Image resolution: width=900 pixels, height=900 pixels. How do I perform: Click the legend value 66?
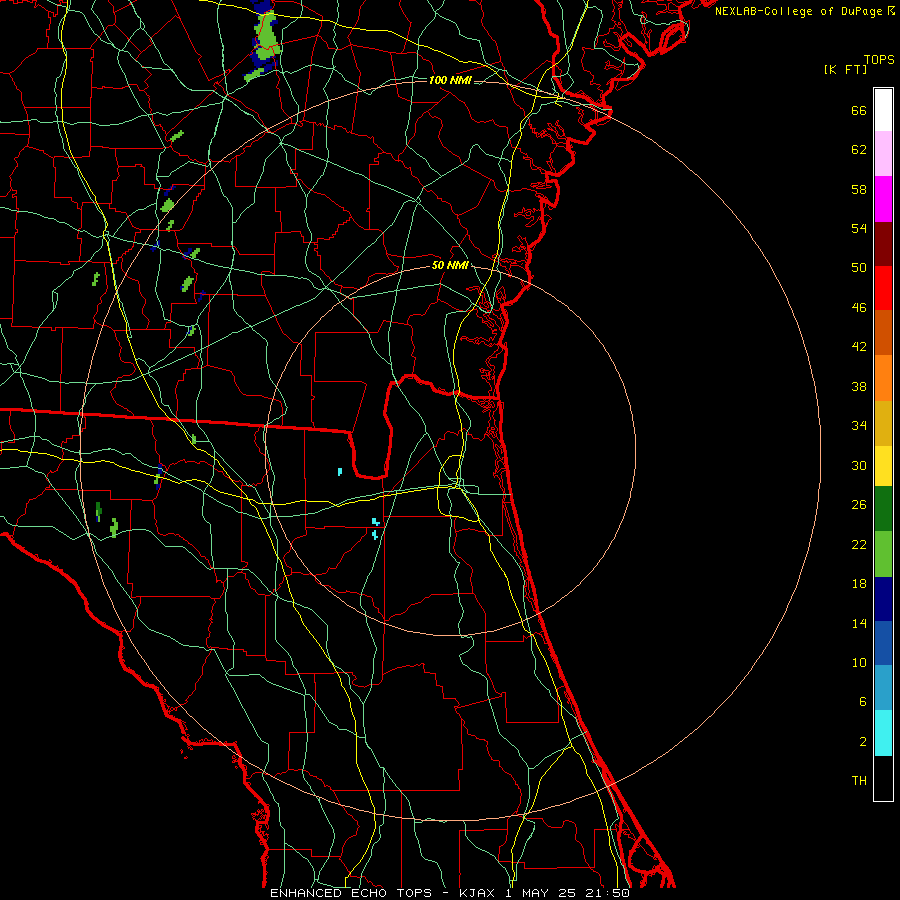coord(859,110)
